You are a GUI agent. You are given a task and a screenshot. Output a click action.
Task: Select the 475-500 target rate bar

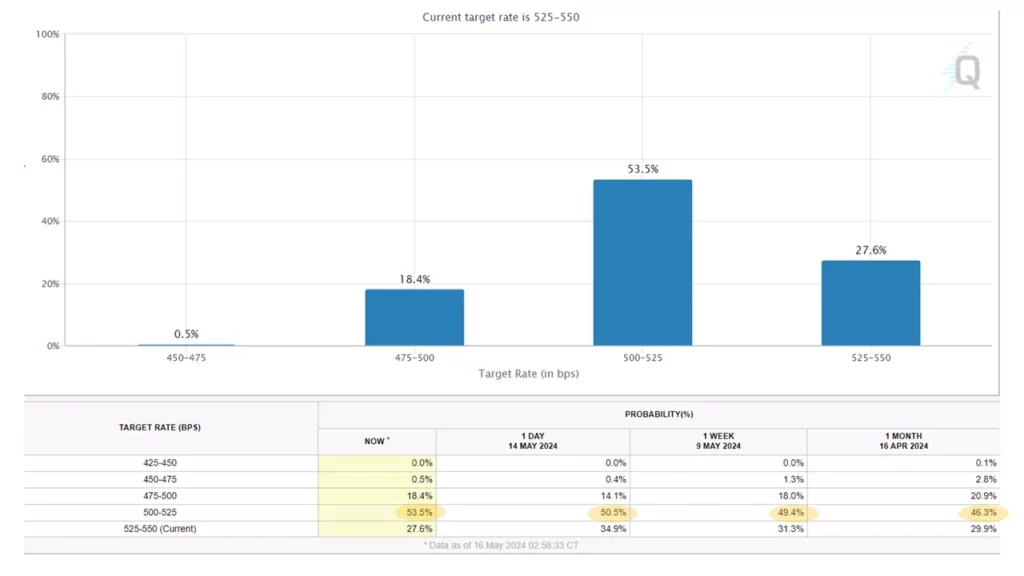414,317
